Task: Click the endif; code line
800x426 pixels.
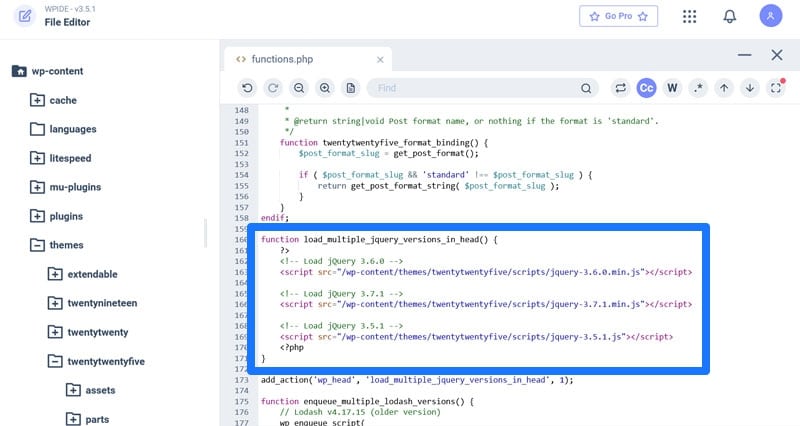Action: (274, 218)
